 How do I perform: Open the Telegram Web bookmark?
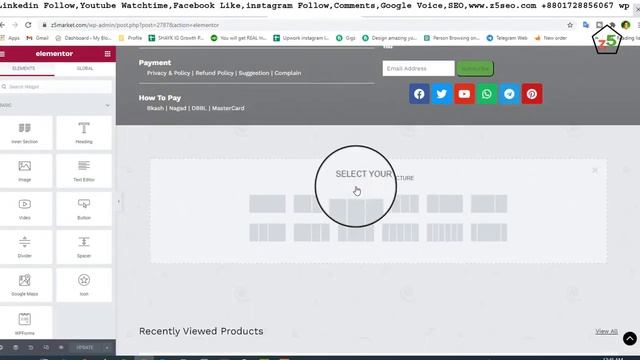(507, 38)
